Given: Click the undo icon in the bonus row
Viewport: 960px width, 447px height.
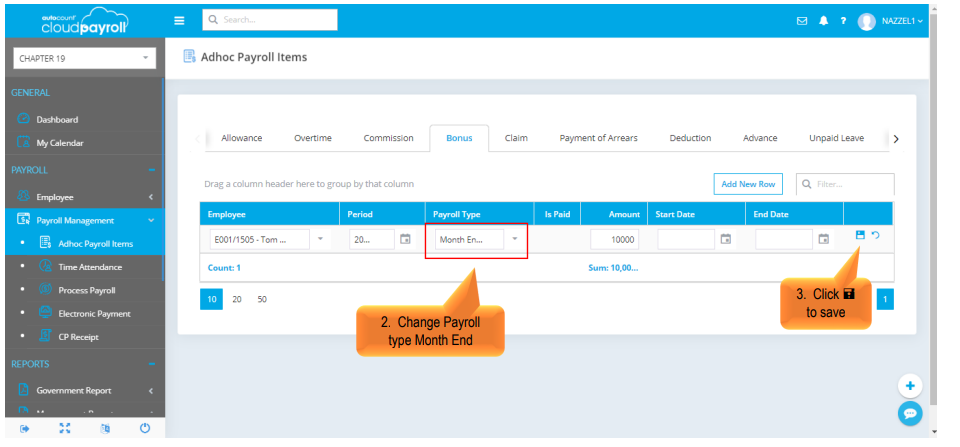Looking at the screenshot, I should pos(876,235).
